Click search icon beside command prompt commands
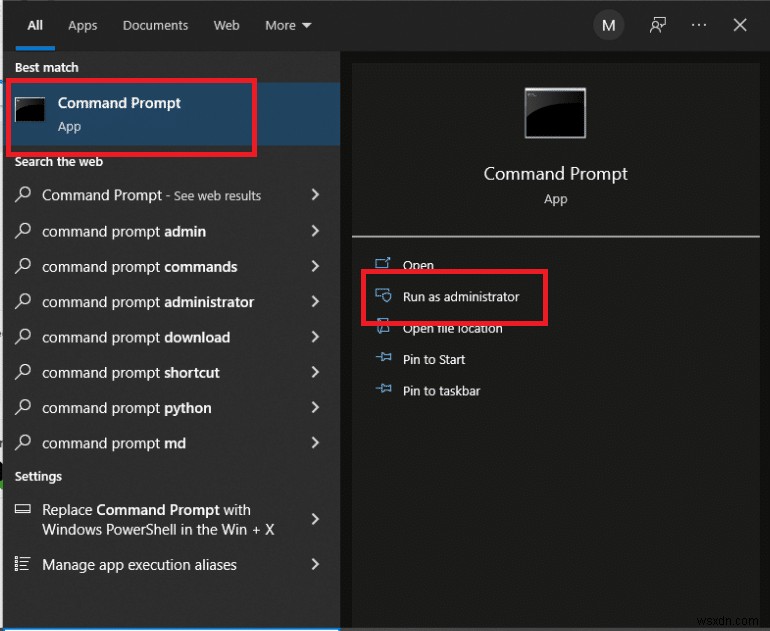The image size is (770, 631). point(23,266)
